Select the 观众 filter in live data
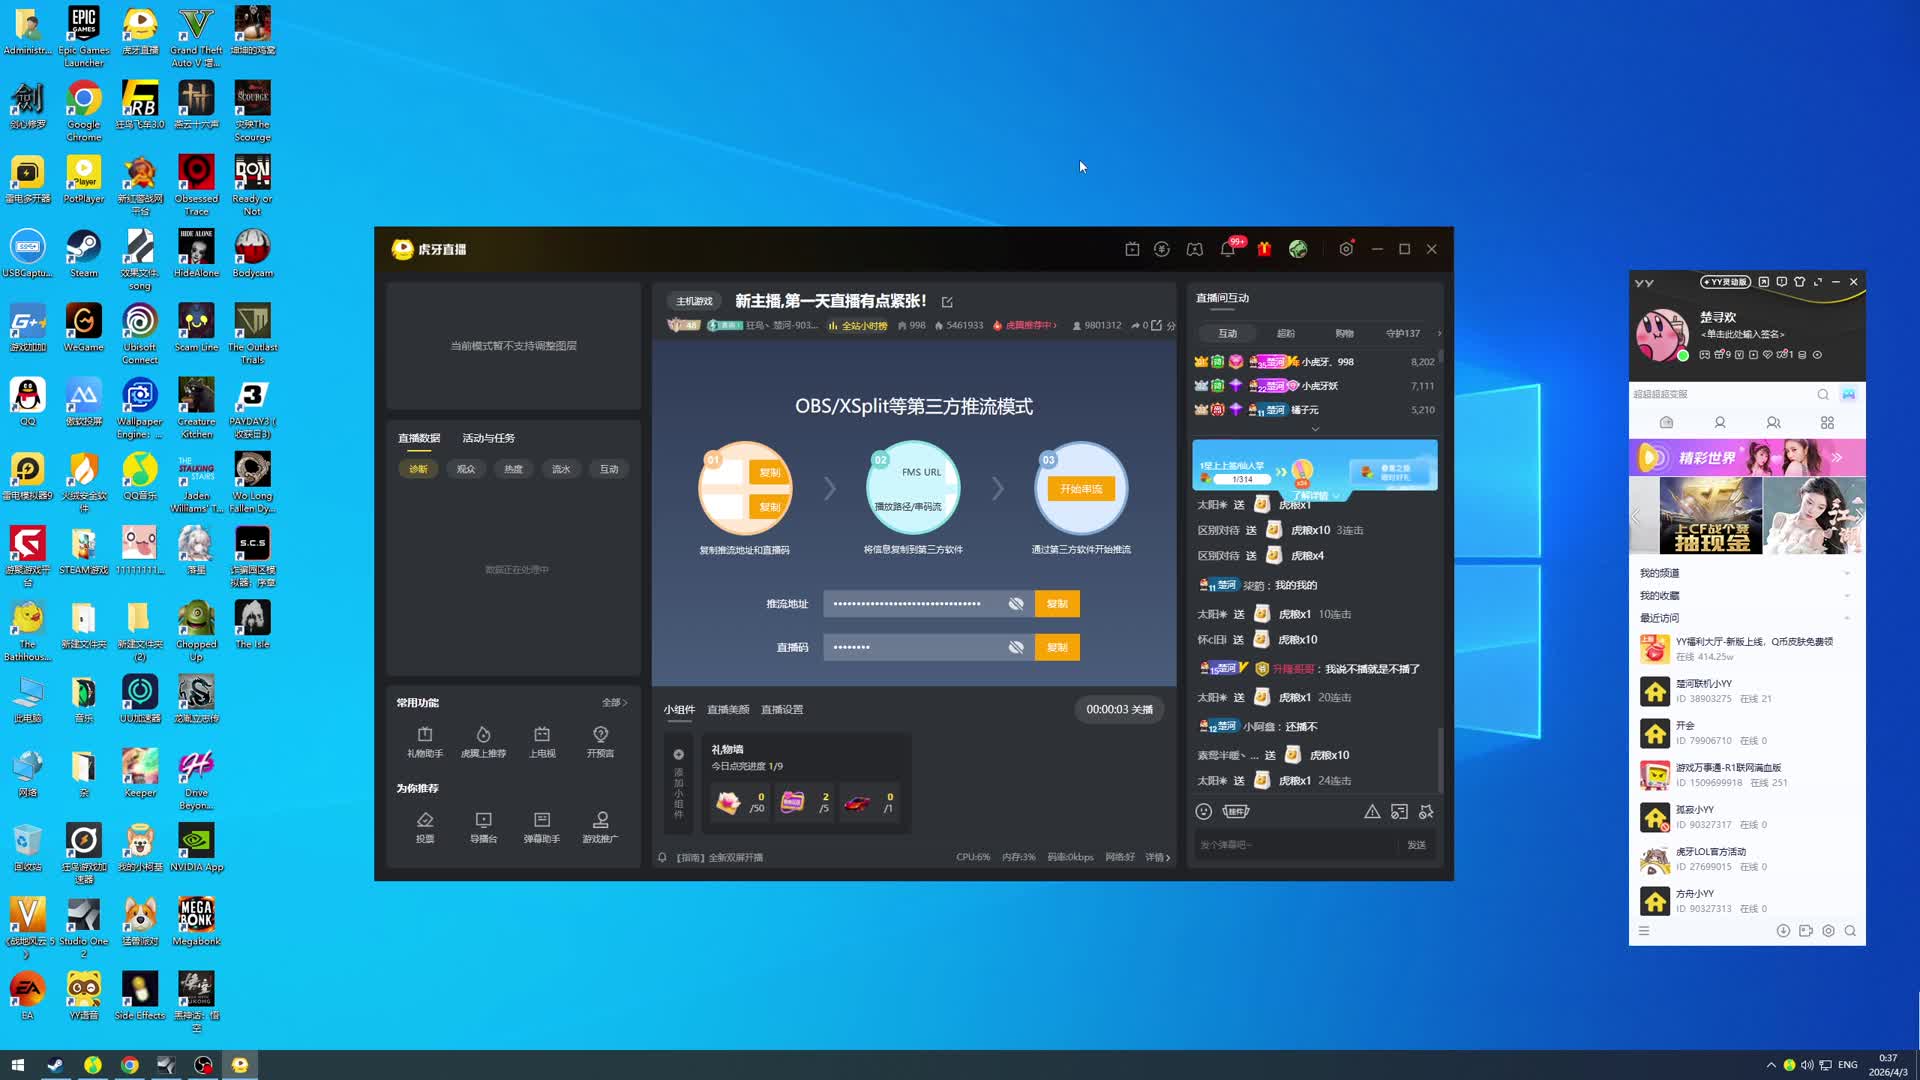 466,469
